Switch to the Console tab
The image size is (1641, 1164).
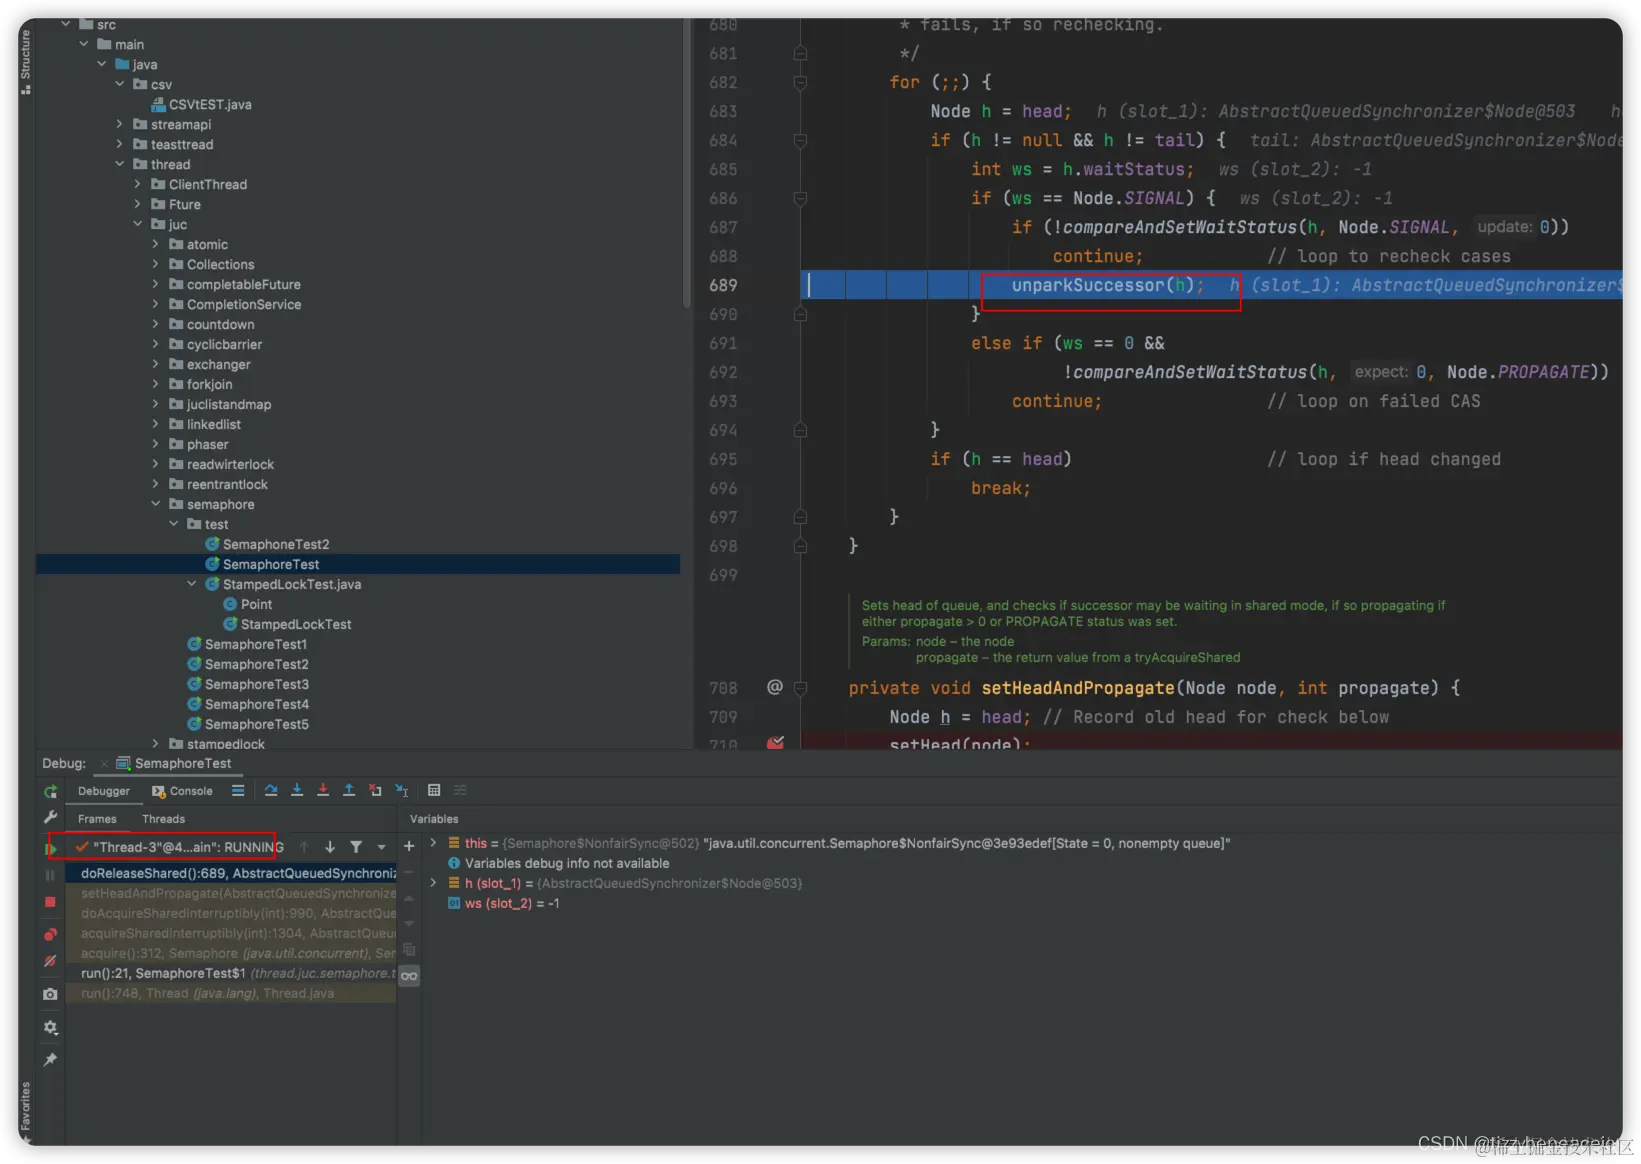point(182,791)
